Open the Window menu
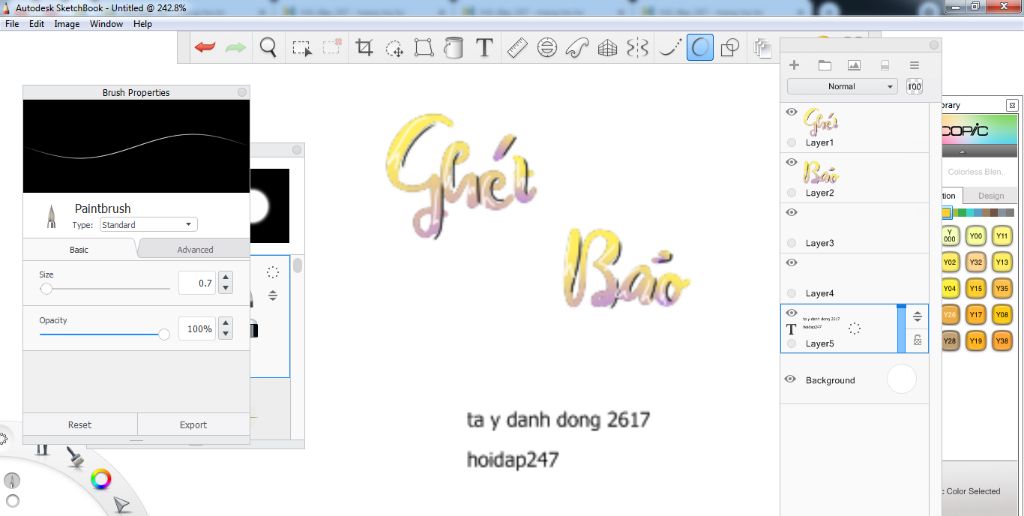1024x516 pixels. 106,24
